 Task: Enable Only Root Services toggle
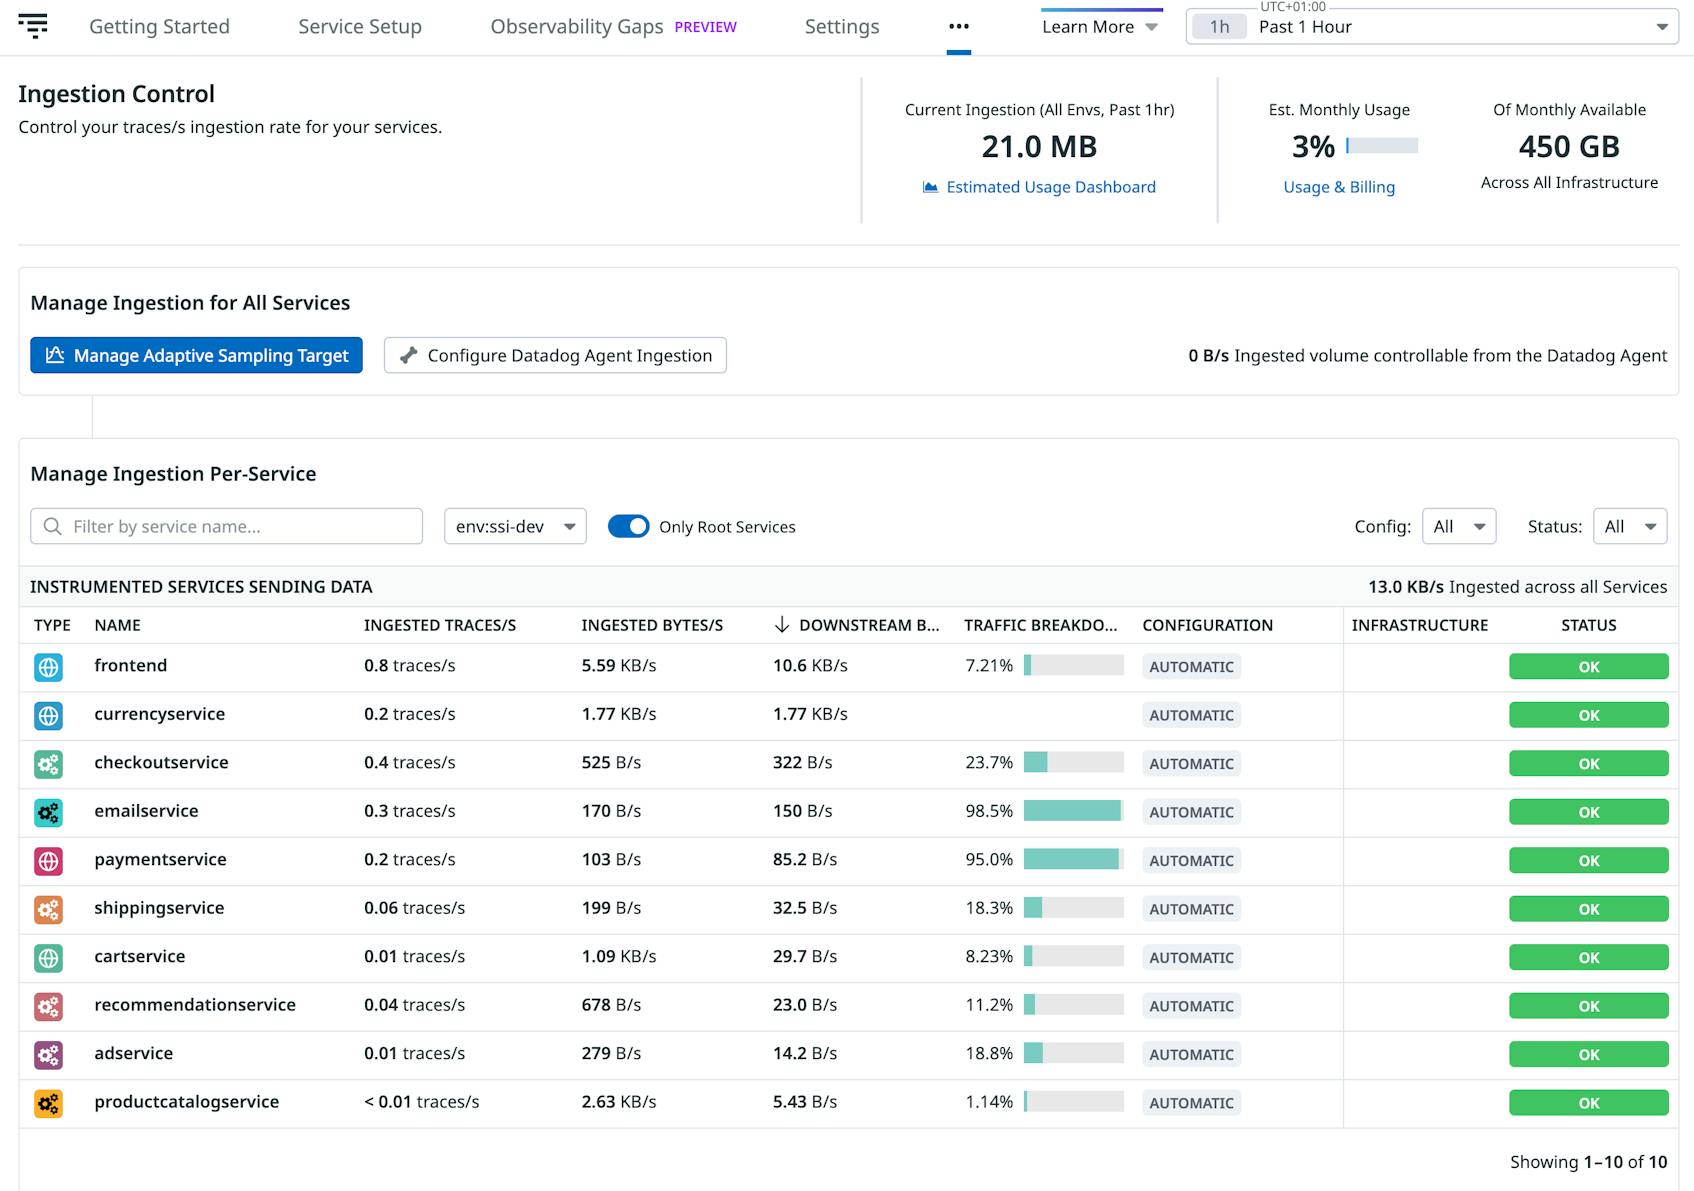(629, 525)
